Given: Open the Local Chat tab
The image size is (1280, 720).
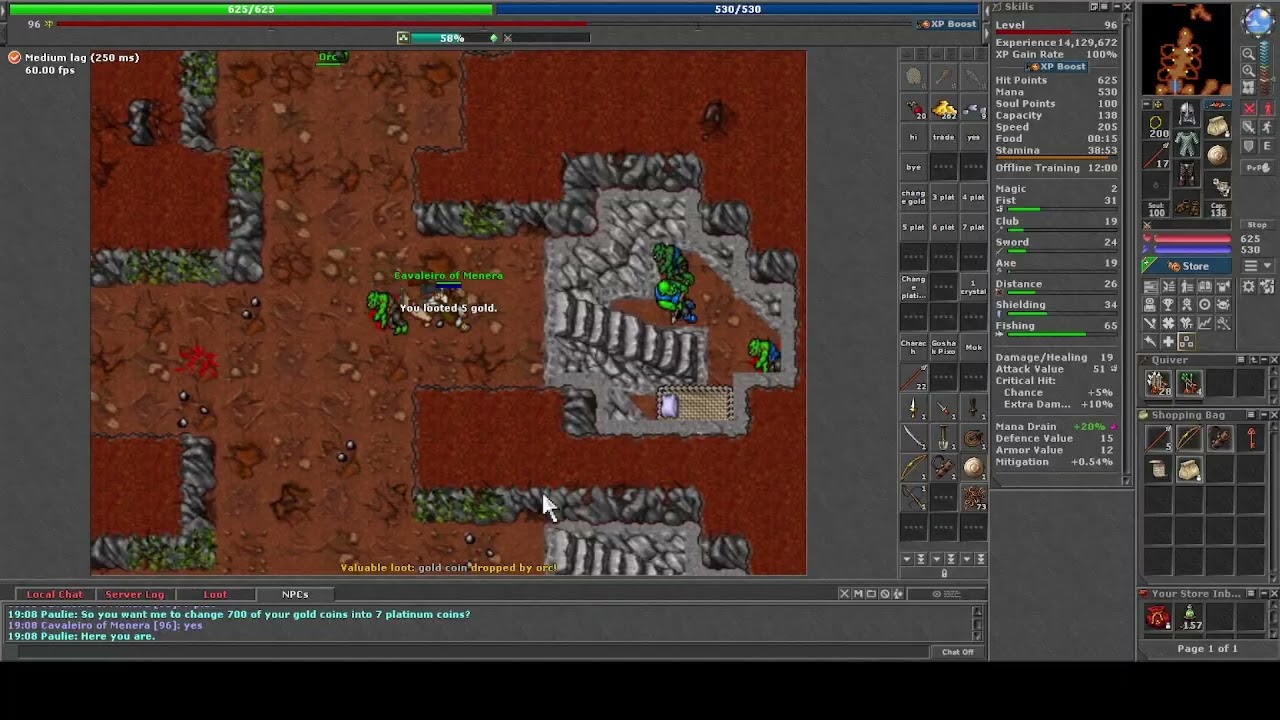Looking at the screenshot, I should (54, 594).
